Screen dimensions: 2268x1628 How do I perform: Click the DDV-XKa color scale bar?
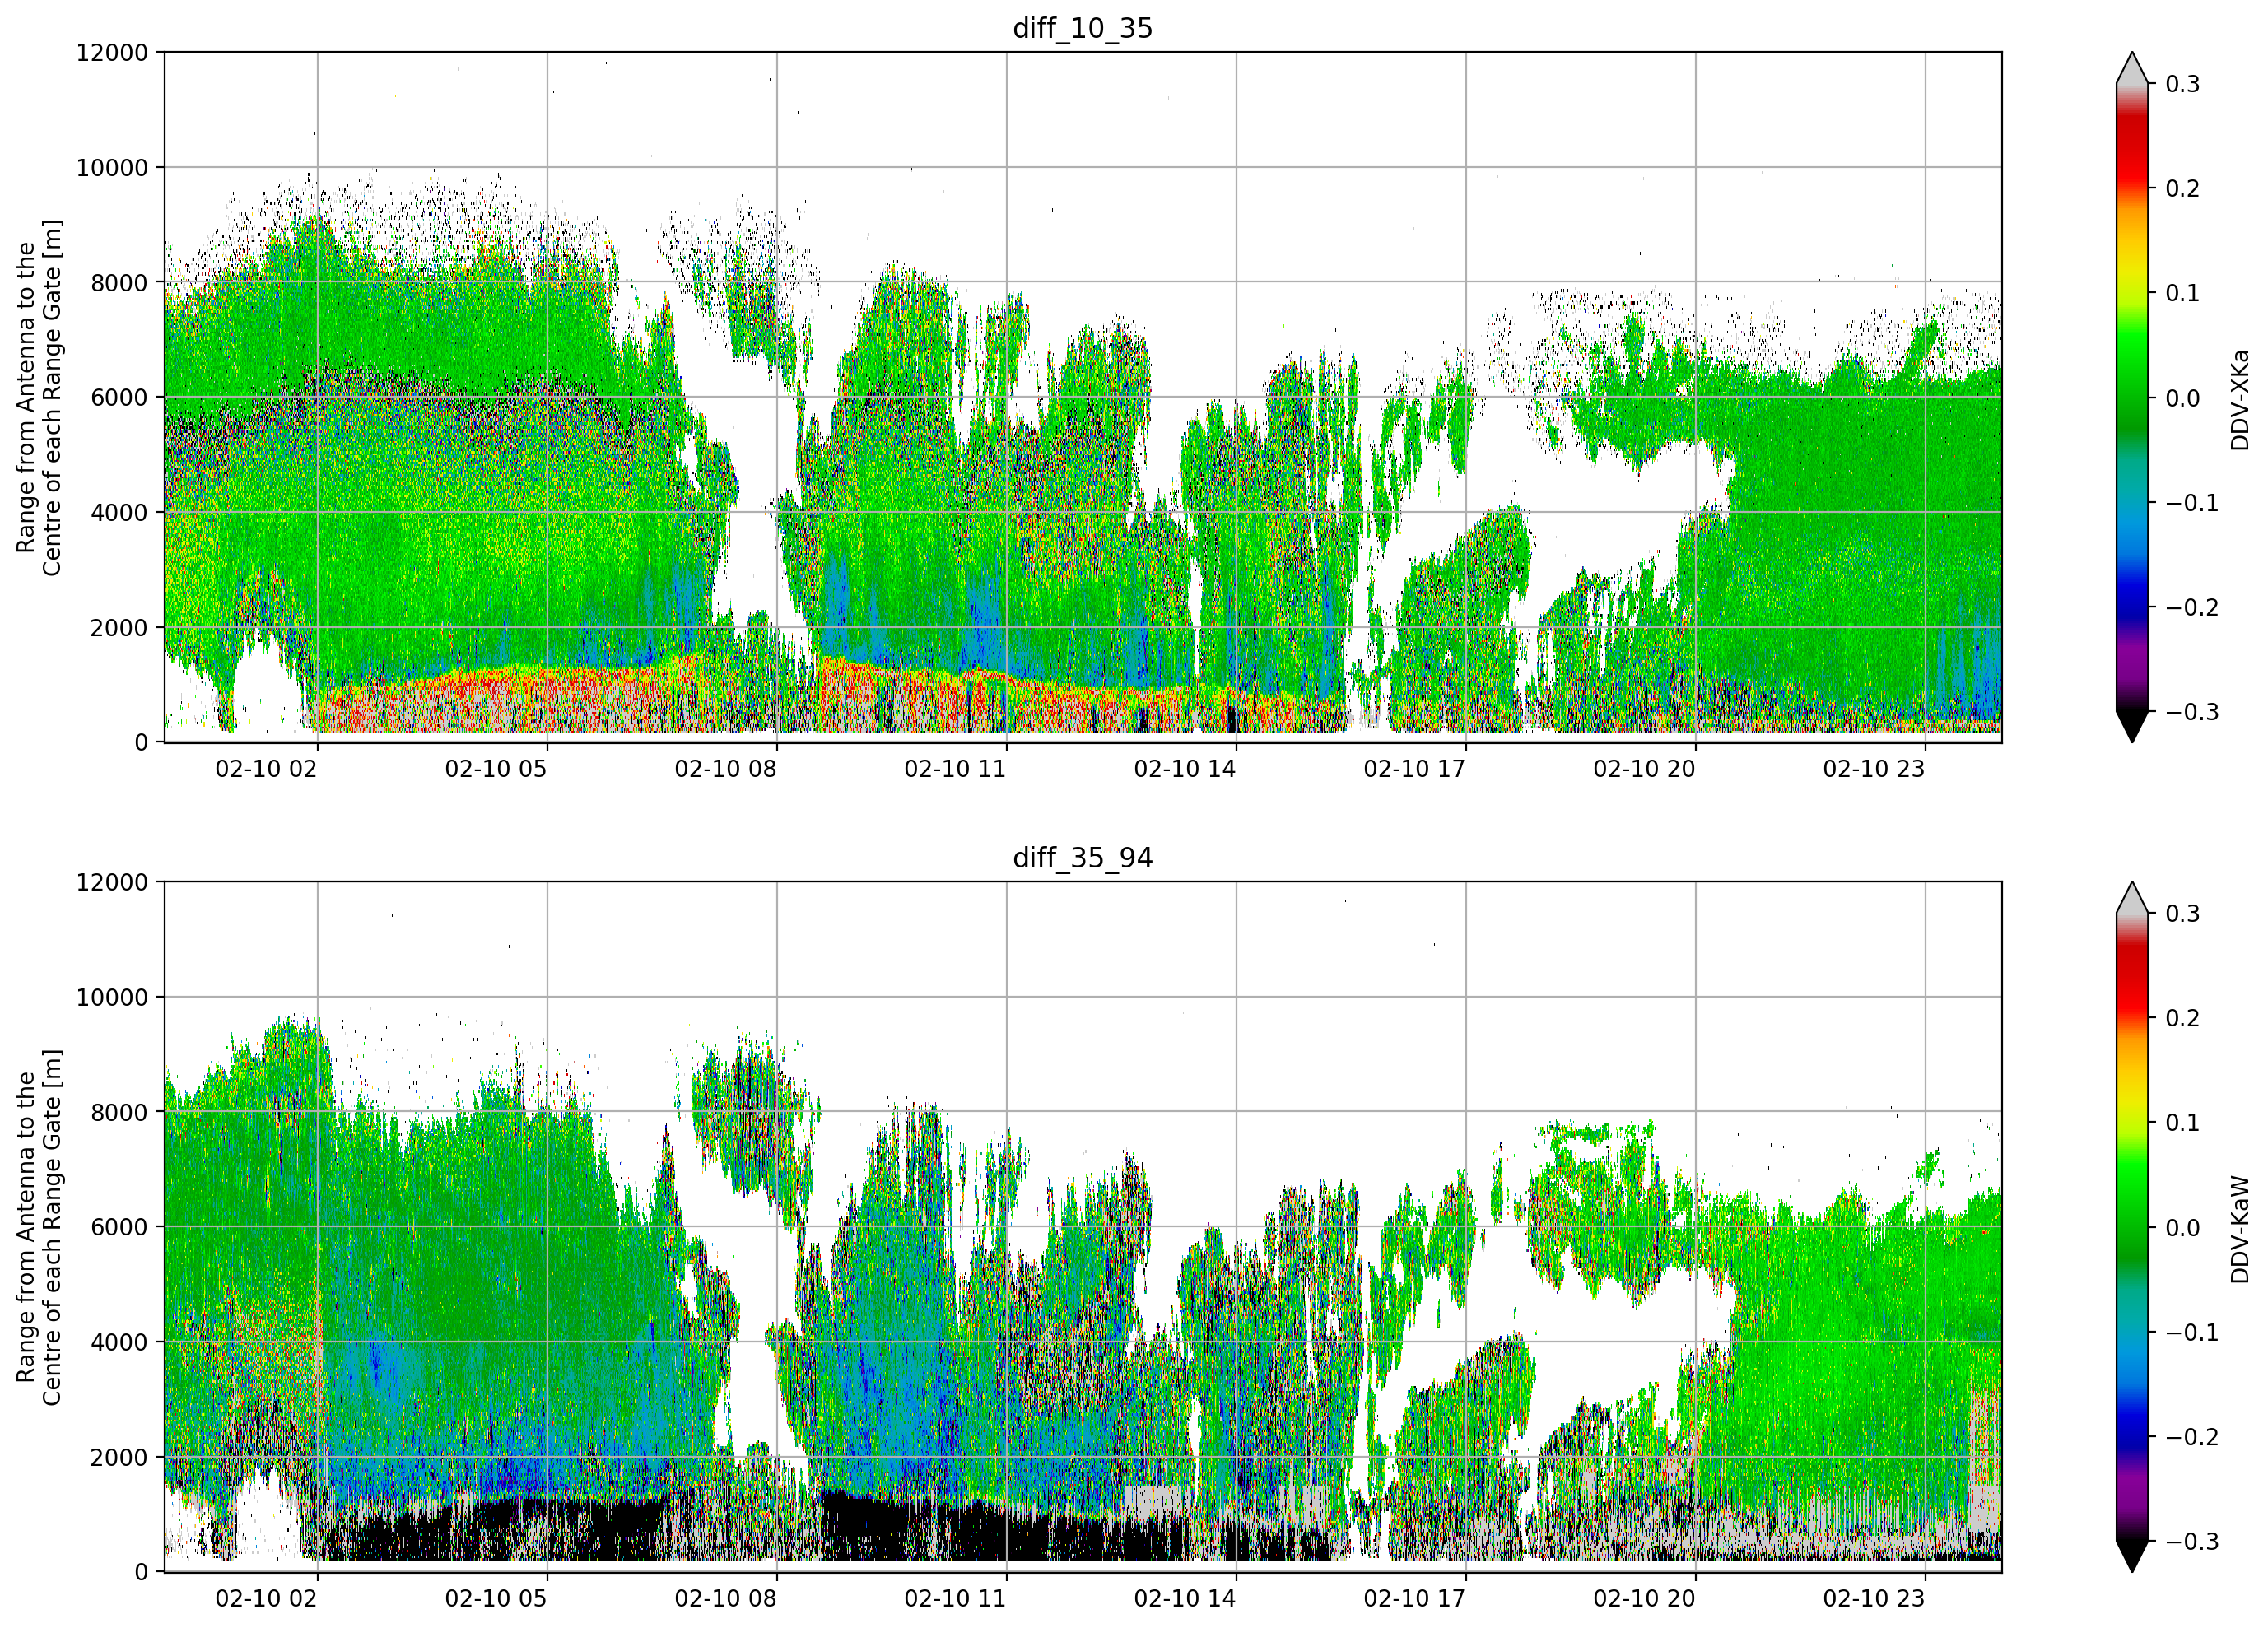coord(2132,397)
